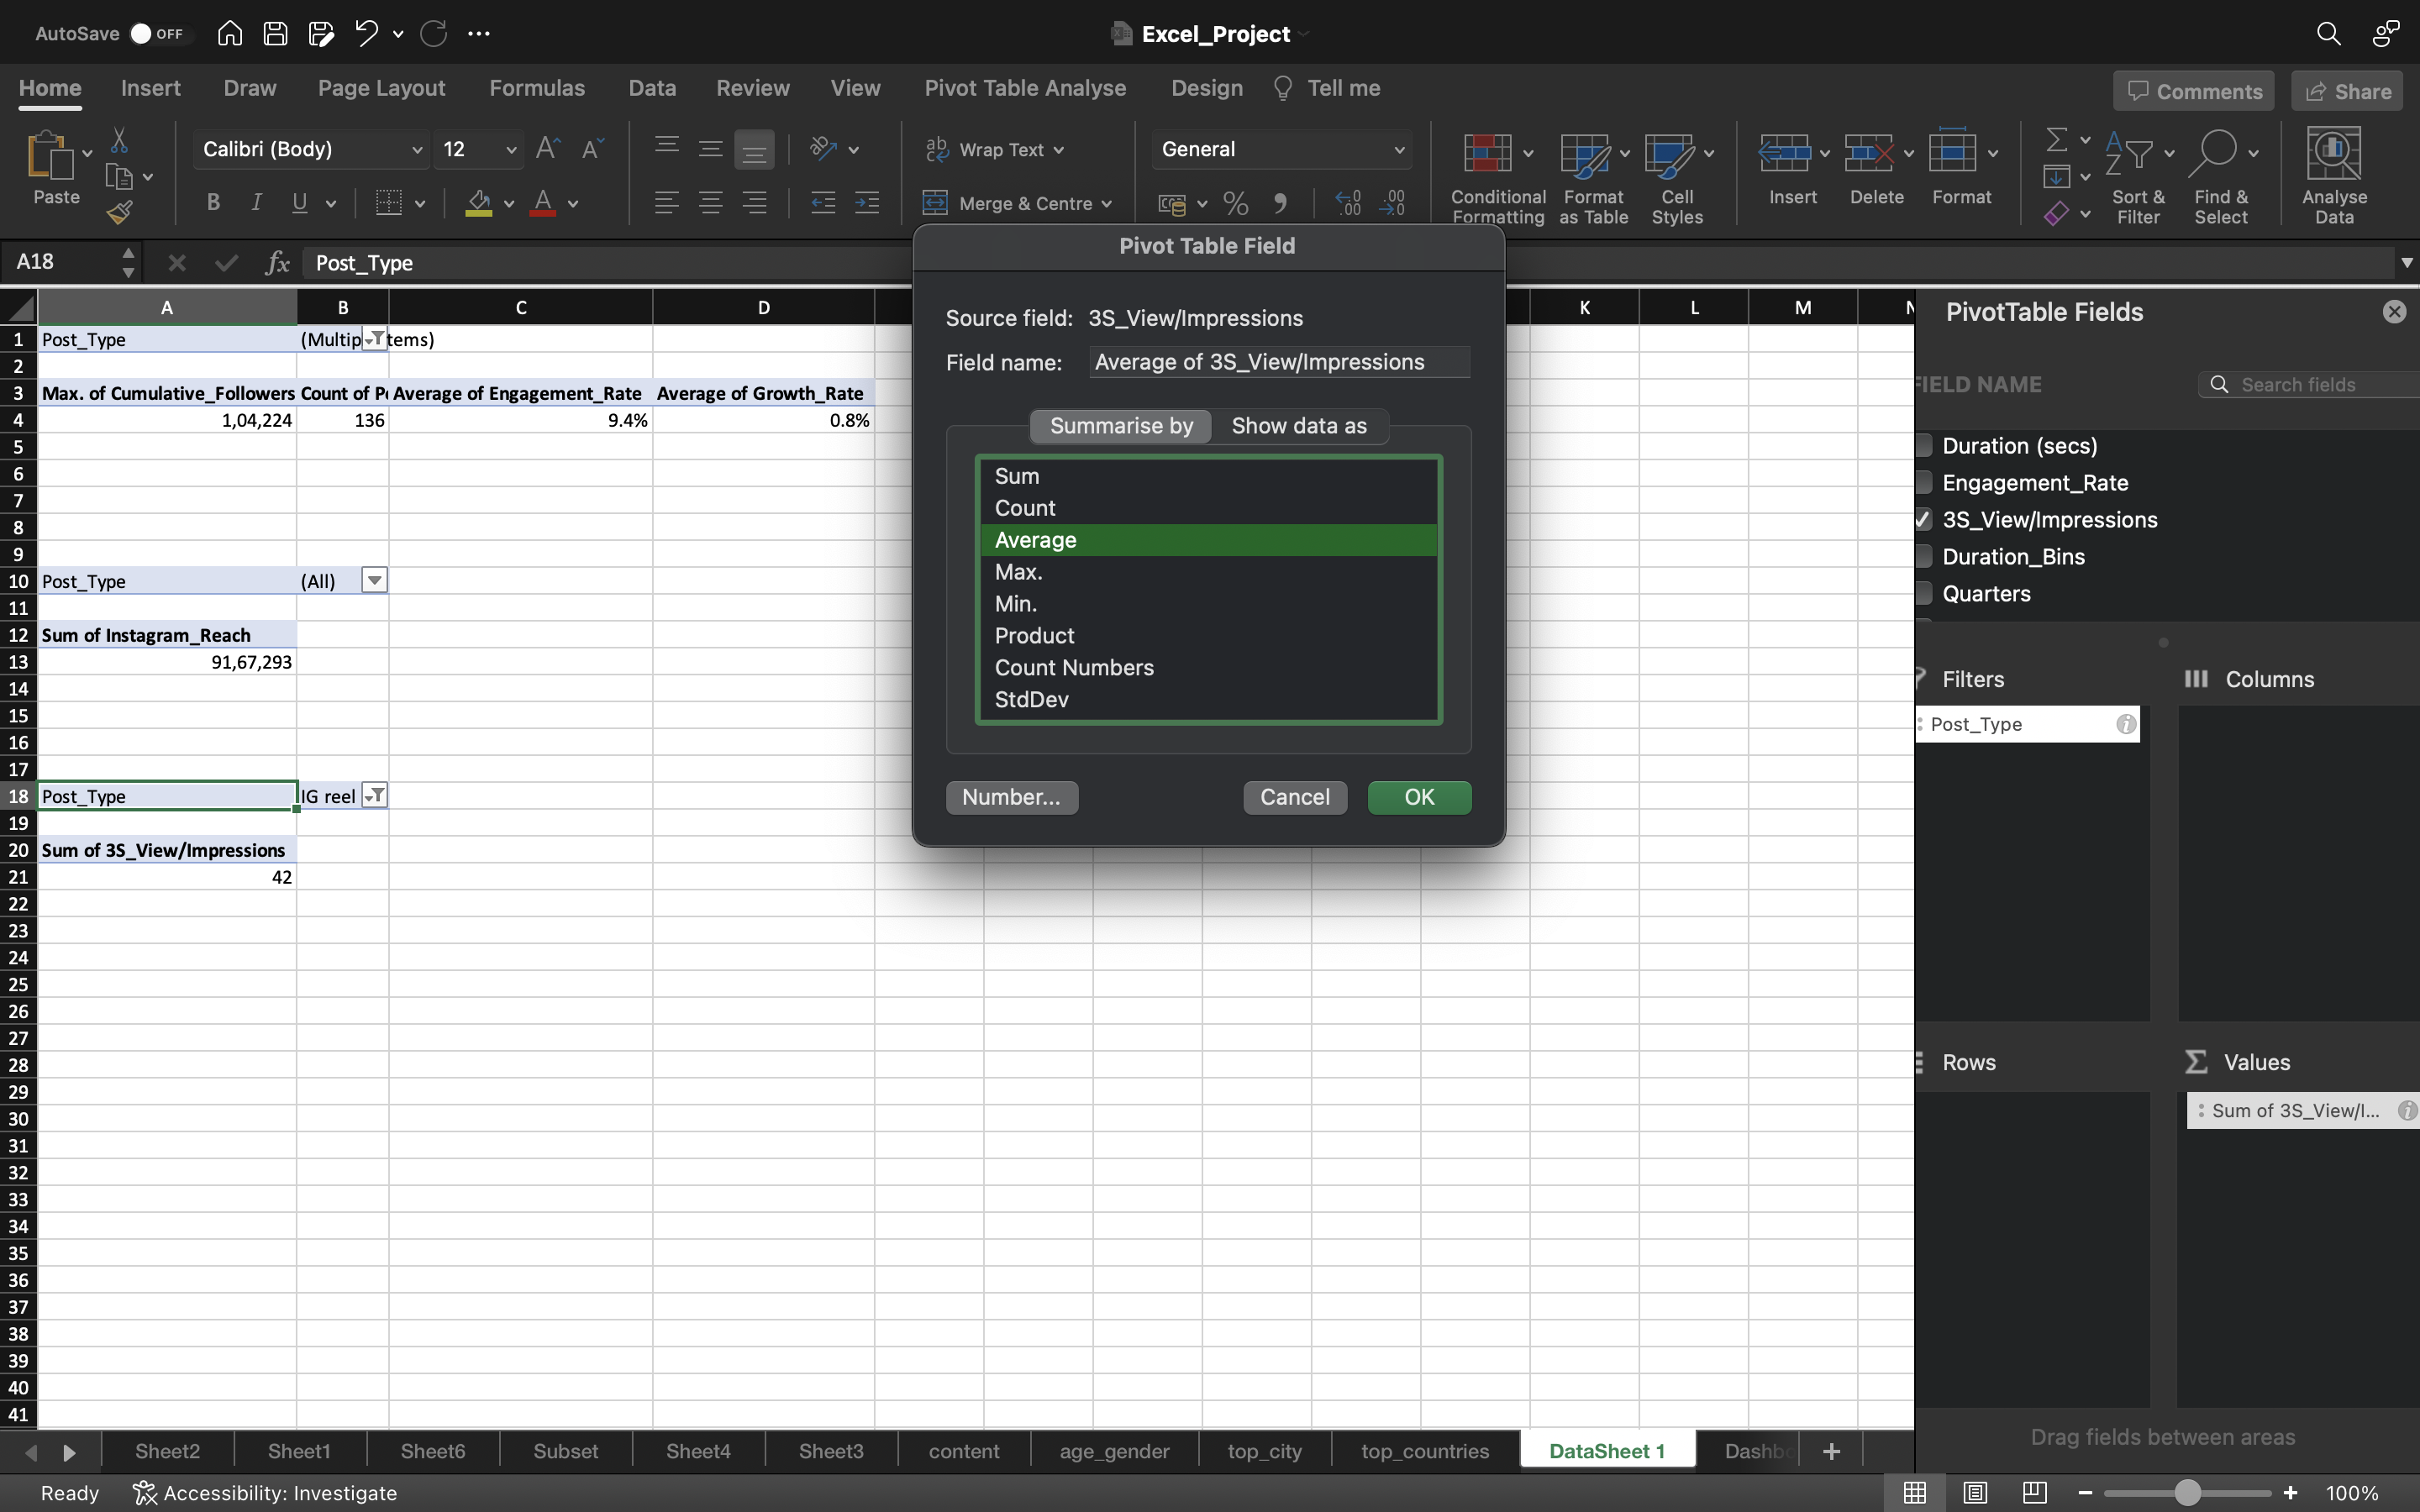Click the Field name input box
Image resolution: width=2420 pixels, height=1512 pixels.
[x=1279, y=362]
